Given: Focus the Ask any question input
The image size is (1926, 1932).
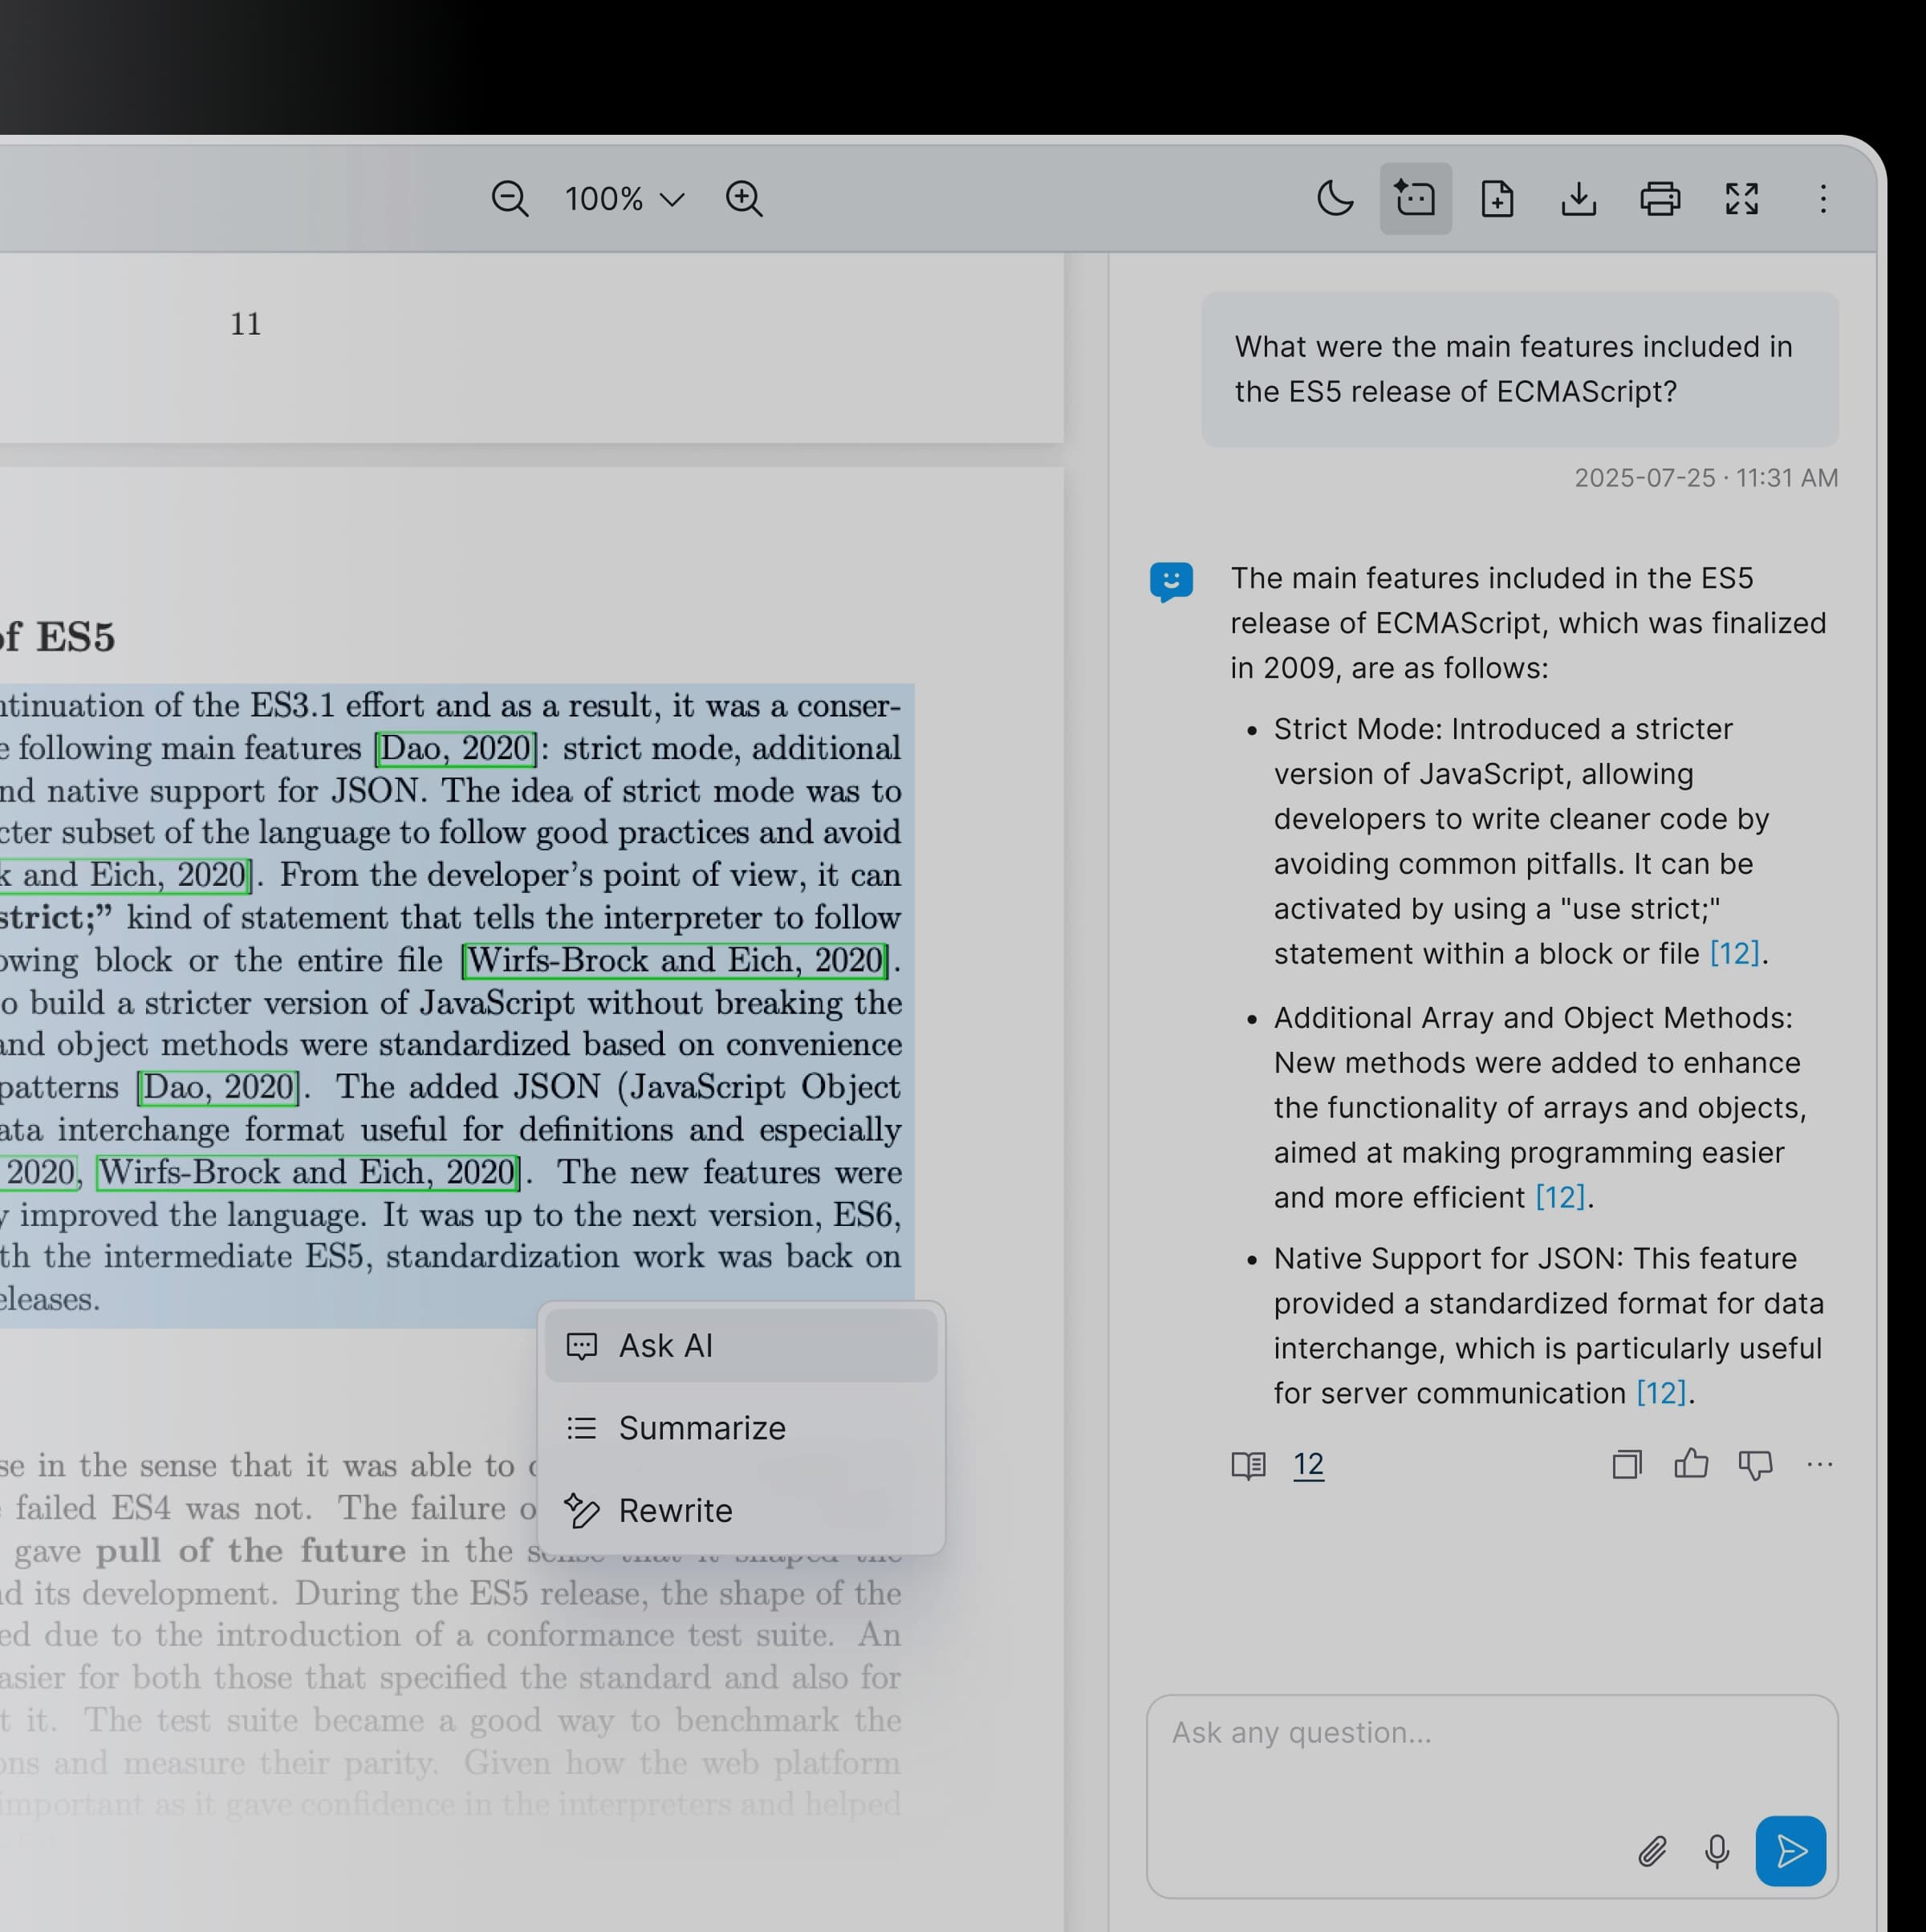Looking at the screenshot, I should (1491, 1797).
